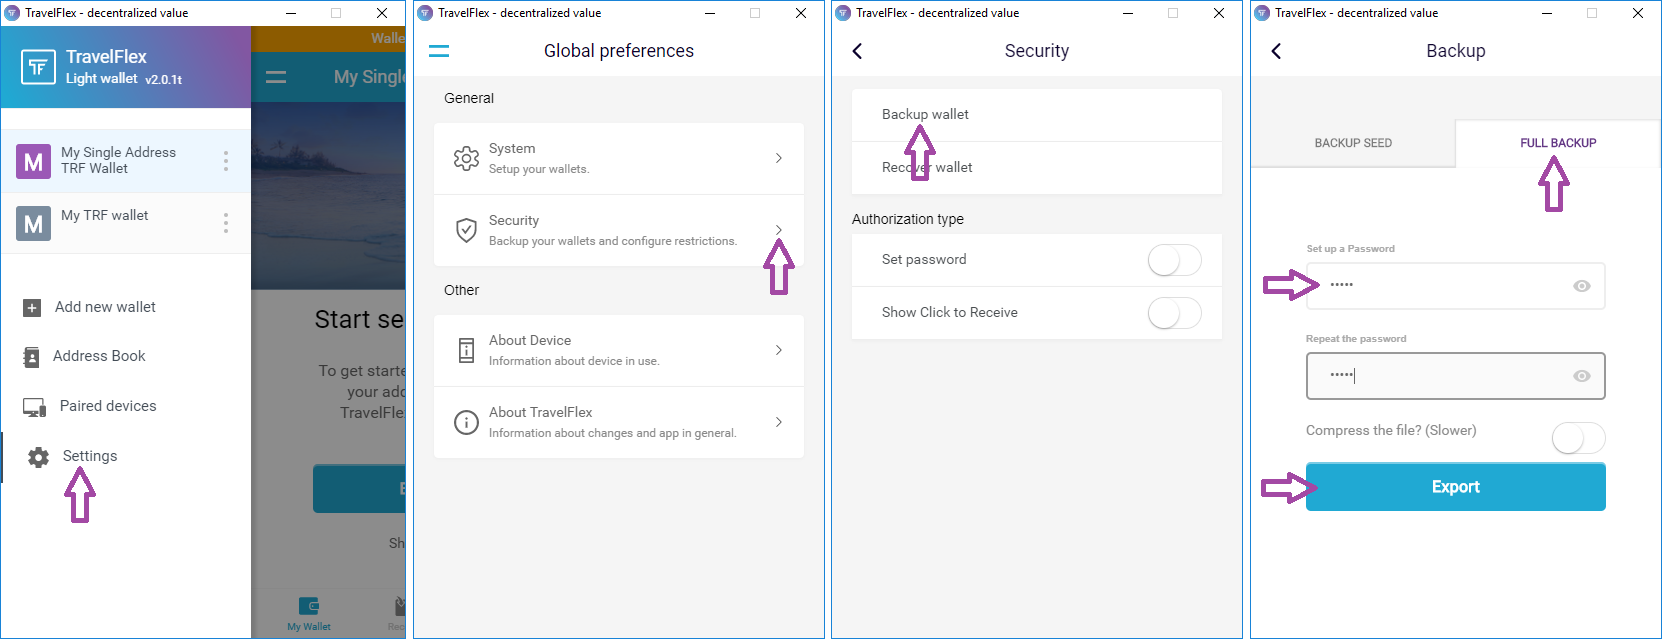Open options menu for My TRF wallet
This screenshot has width=1662, height=639.
(x=226, y=223)
